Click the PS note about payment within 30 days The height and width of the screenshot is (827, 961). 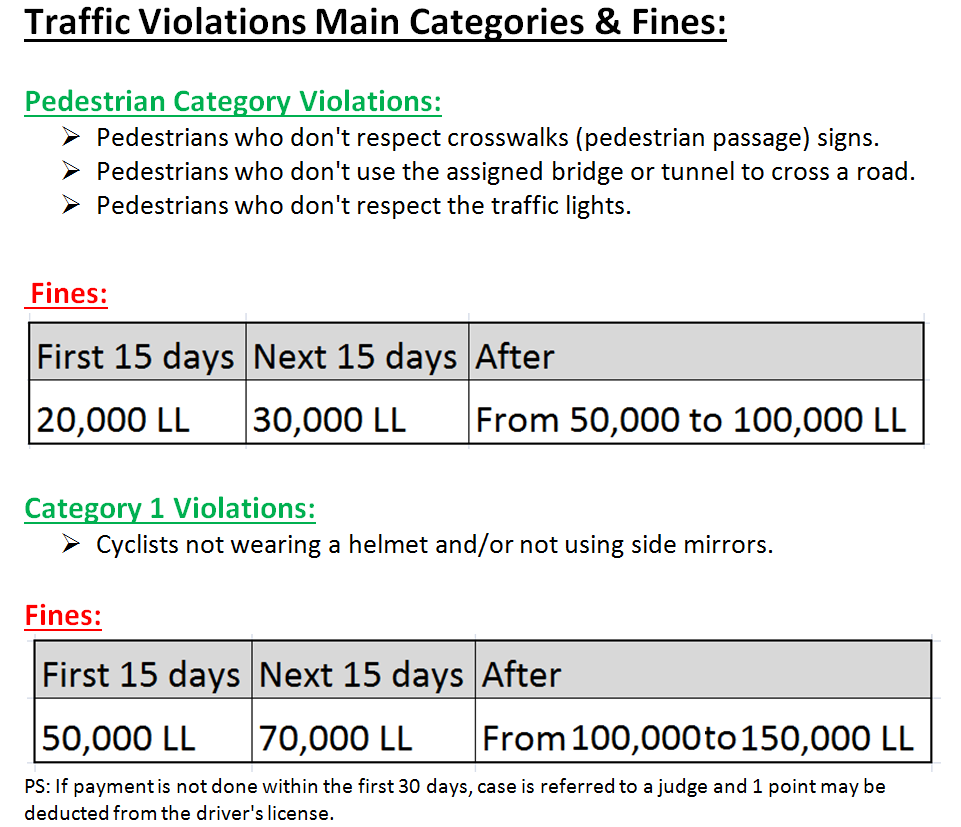455,799
